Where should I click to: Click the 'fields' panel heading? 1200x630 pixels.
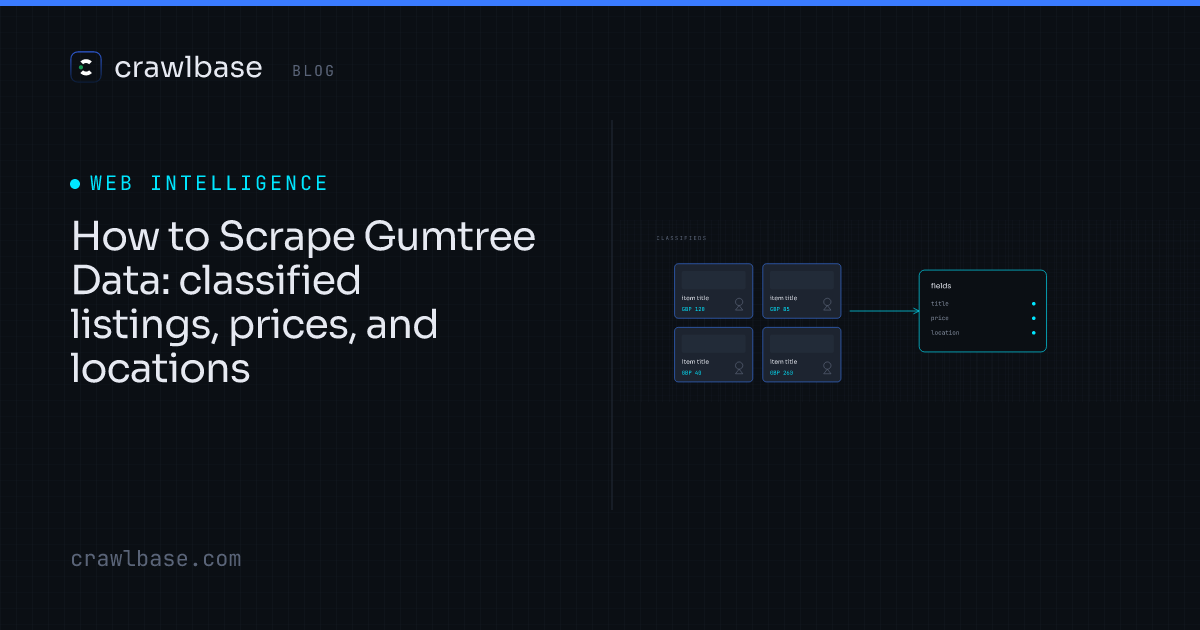click(941, 286)
